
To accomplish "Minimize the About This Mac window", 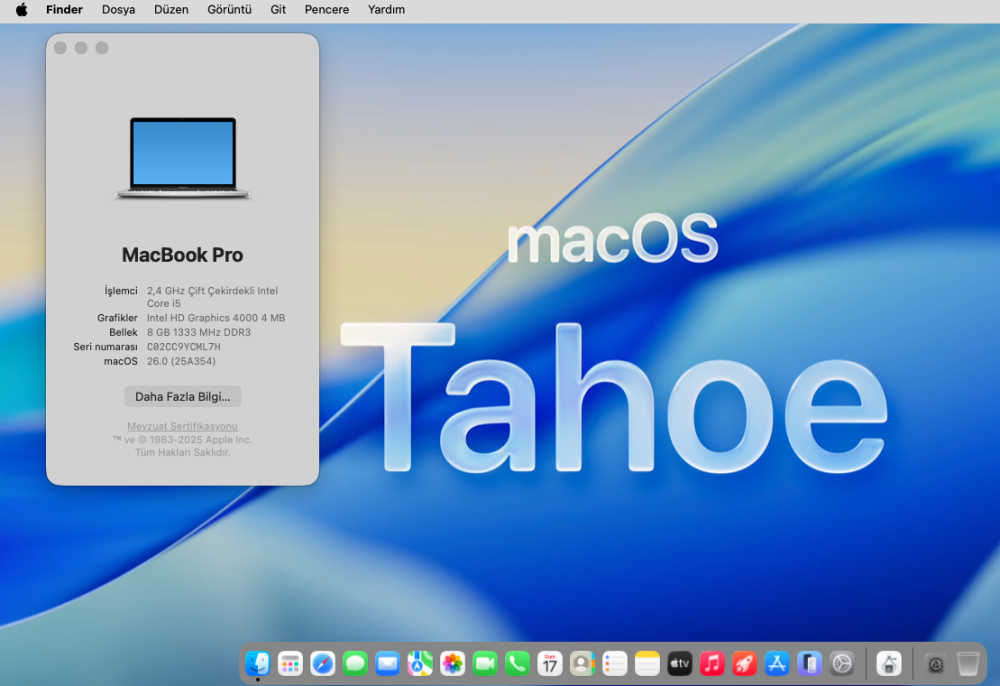I will 81,48.
